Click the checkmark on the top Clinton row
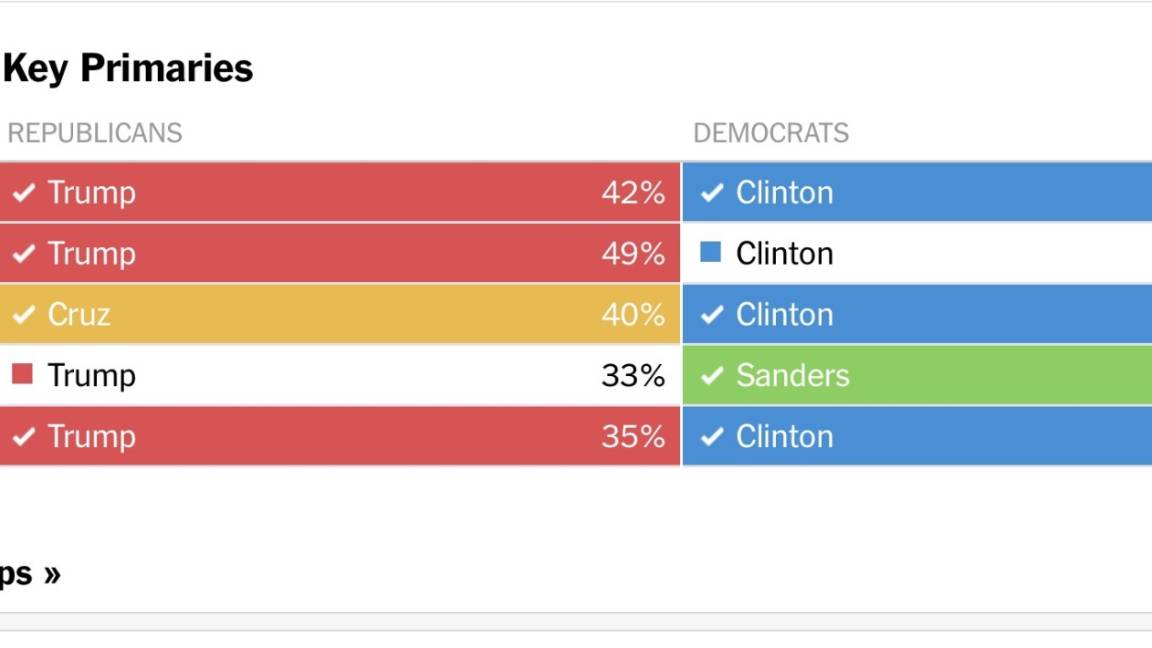 pos(712,192)
